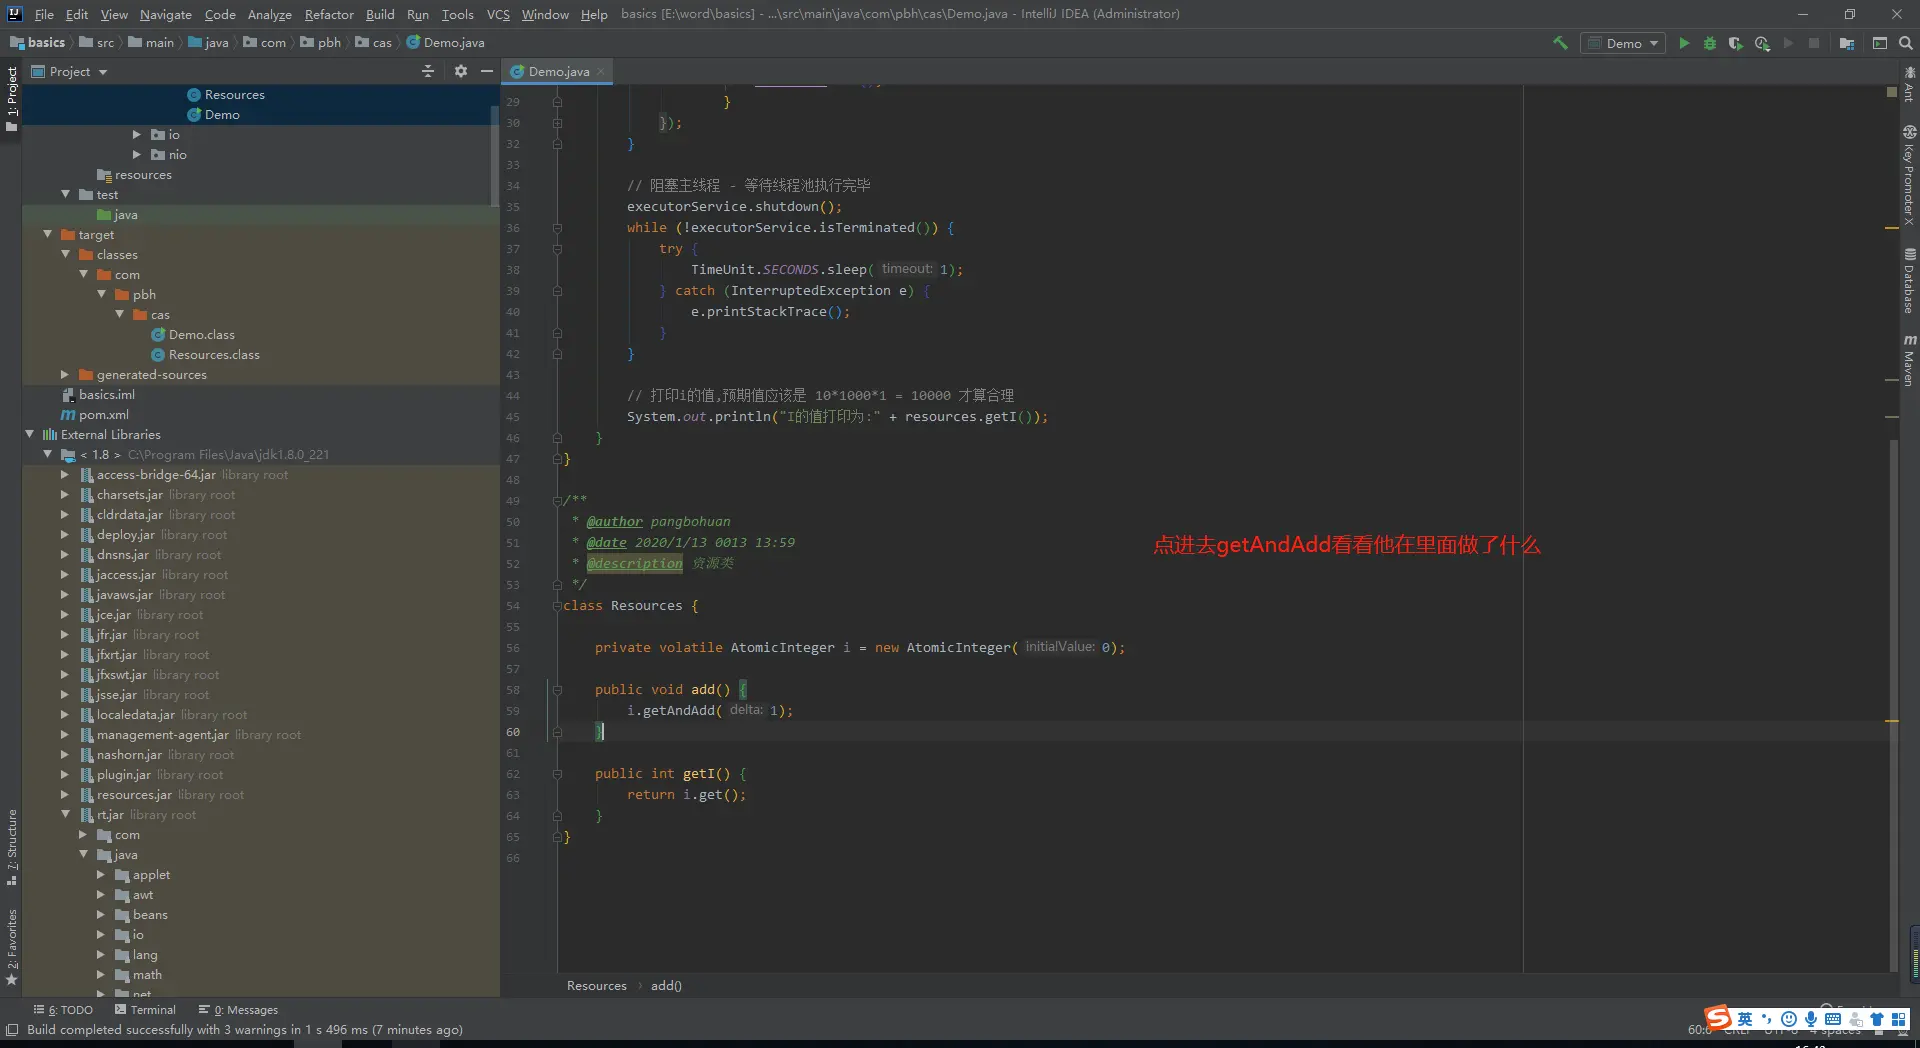Toggle code folding at line 54

point(557,606)
